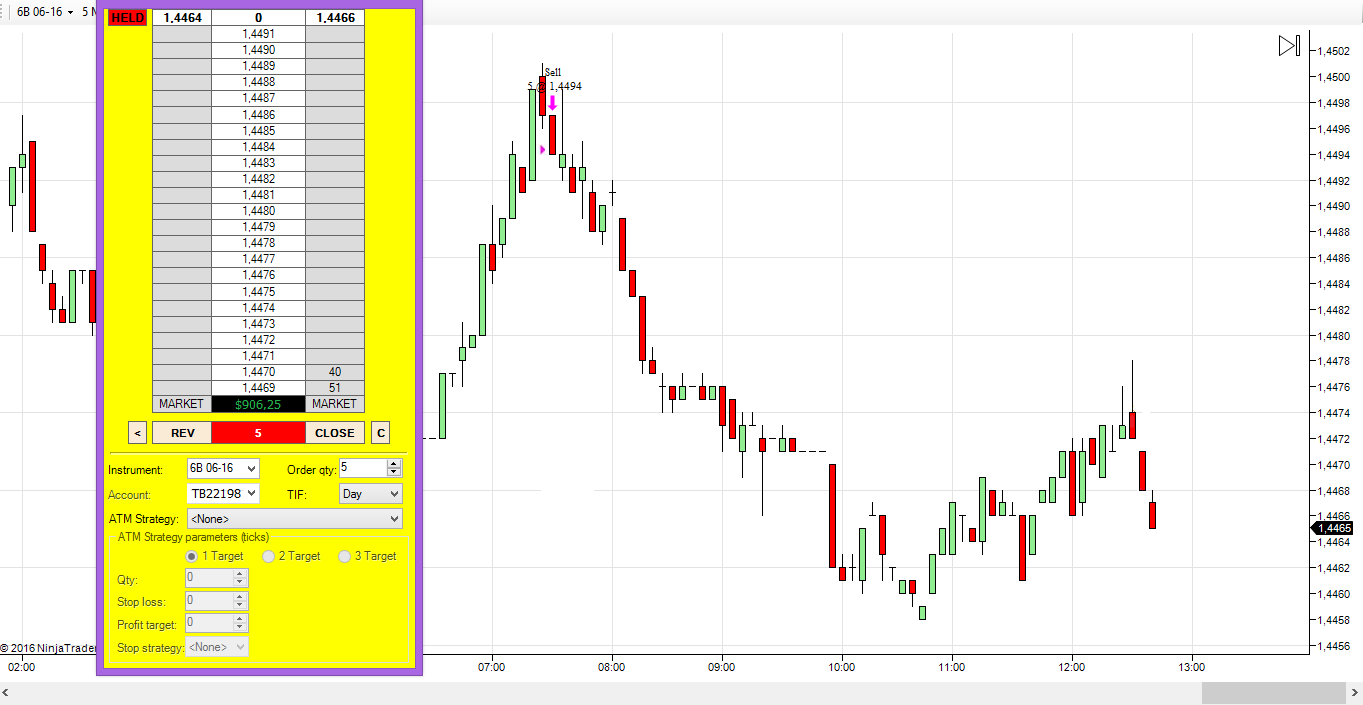
Task: Click the horizontal scrollbar thumb
Action: point(1273,694)
